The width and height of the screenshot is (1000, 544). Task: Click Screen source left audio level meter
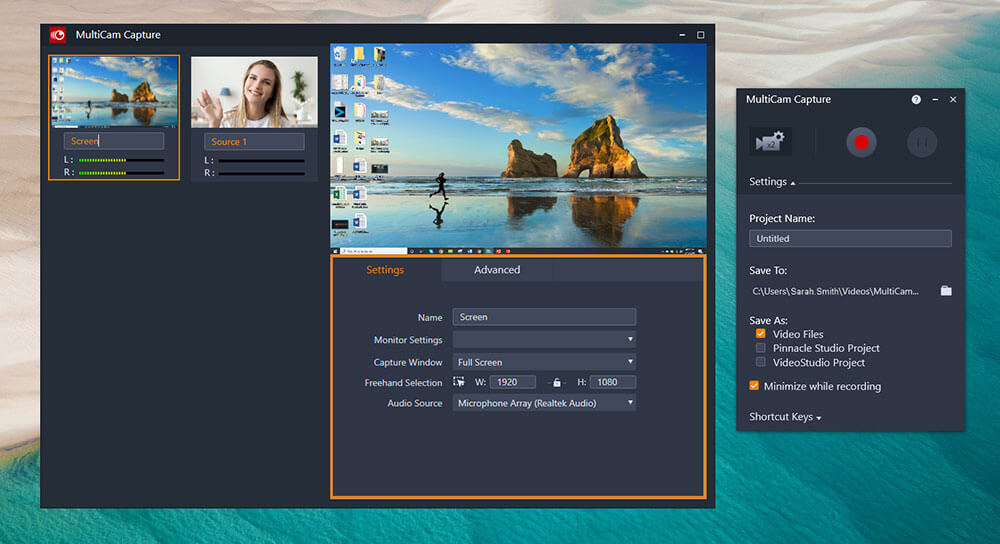click(x=121, y=160)
